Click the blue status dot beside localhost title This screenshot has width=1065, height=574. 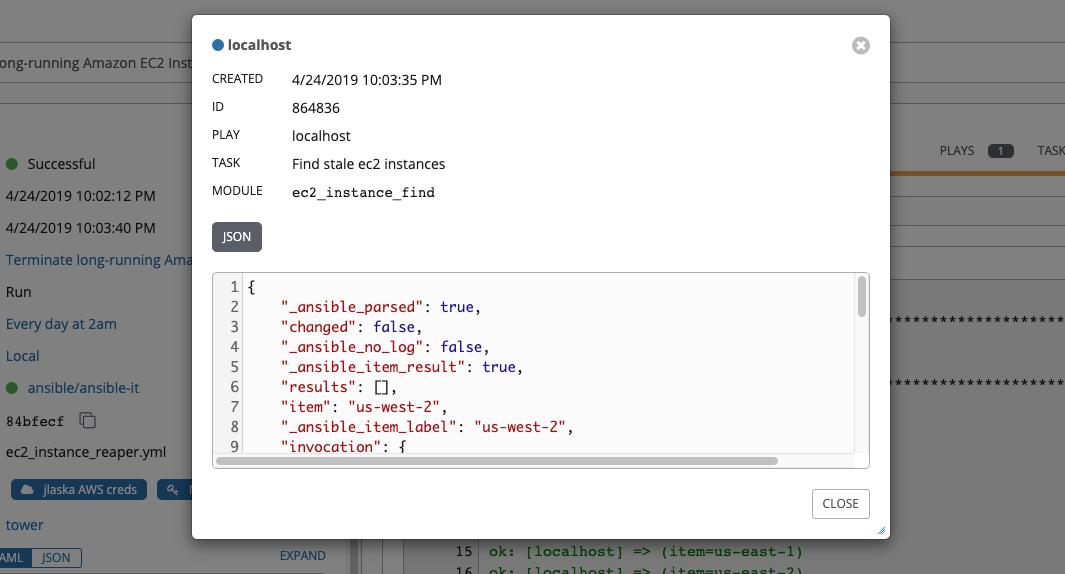pyautogui.click(x=217, y=45)
